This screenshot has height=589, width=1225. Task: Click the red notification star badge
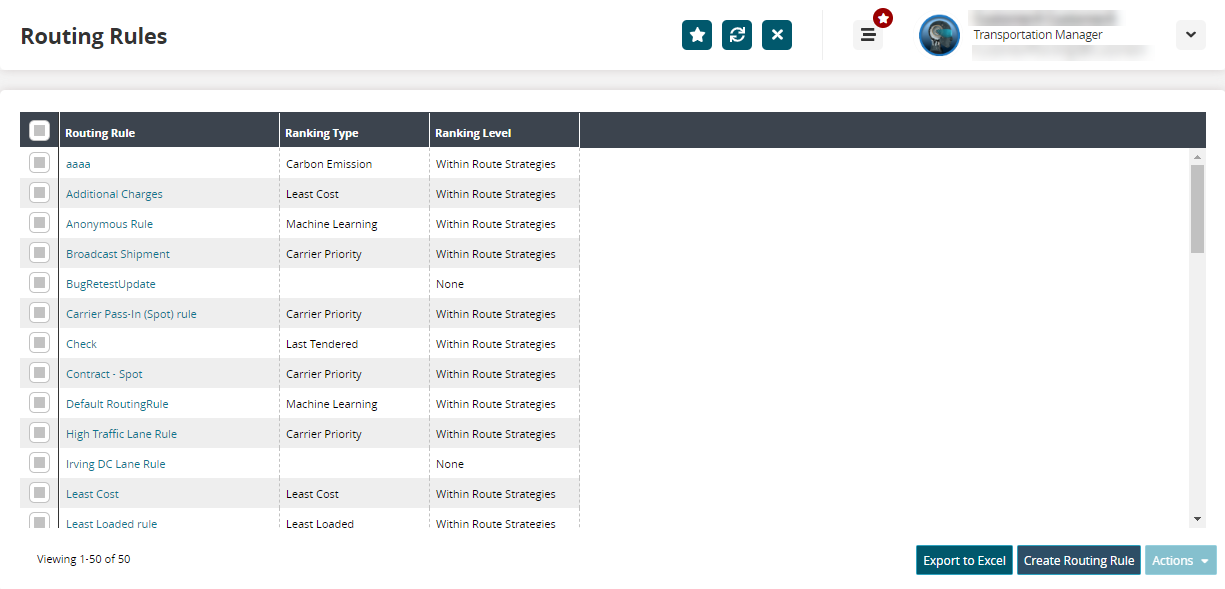click(883, 18)
